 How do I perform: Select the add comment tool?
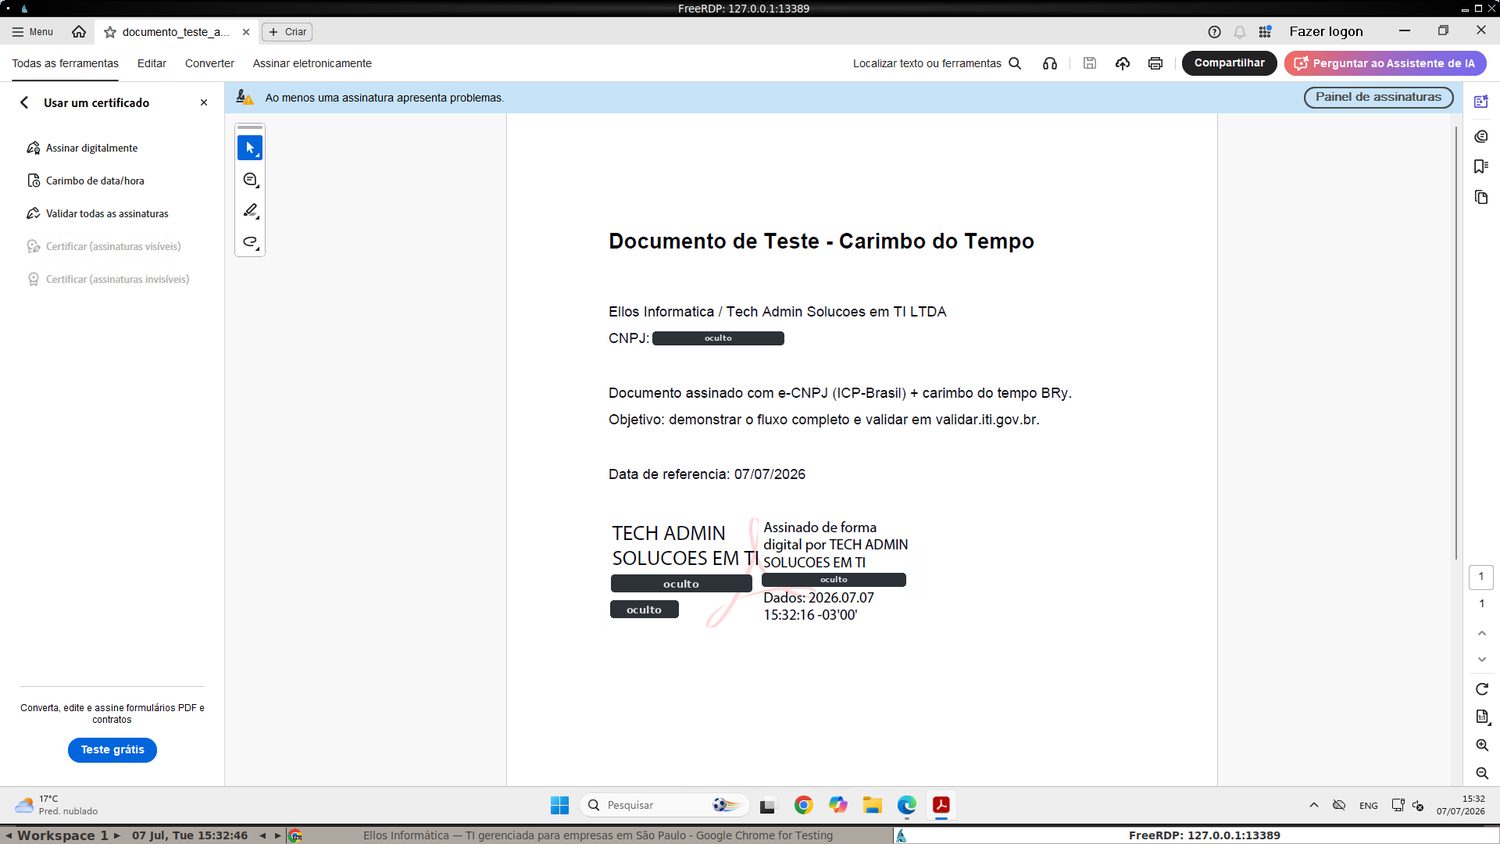(250, 180)
